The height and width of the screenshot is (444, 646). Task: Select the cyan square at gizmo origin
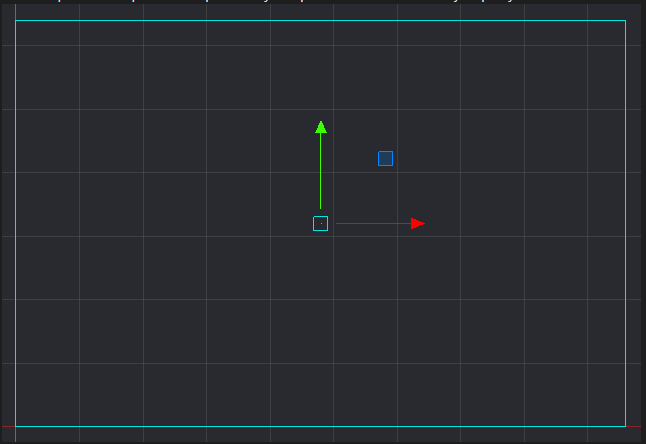pyautogui.click(x=320, y=223)
